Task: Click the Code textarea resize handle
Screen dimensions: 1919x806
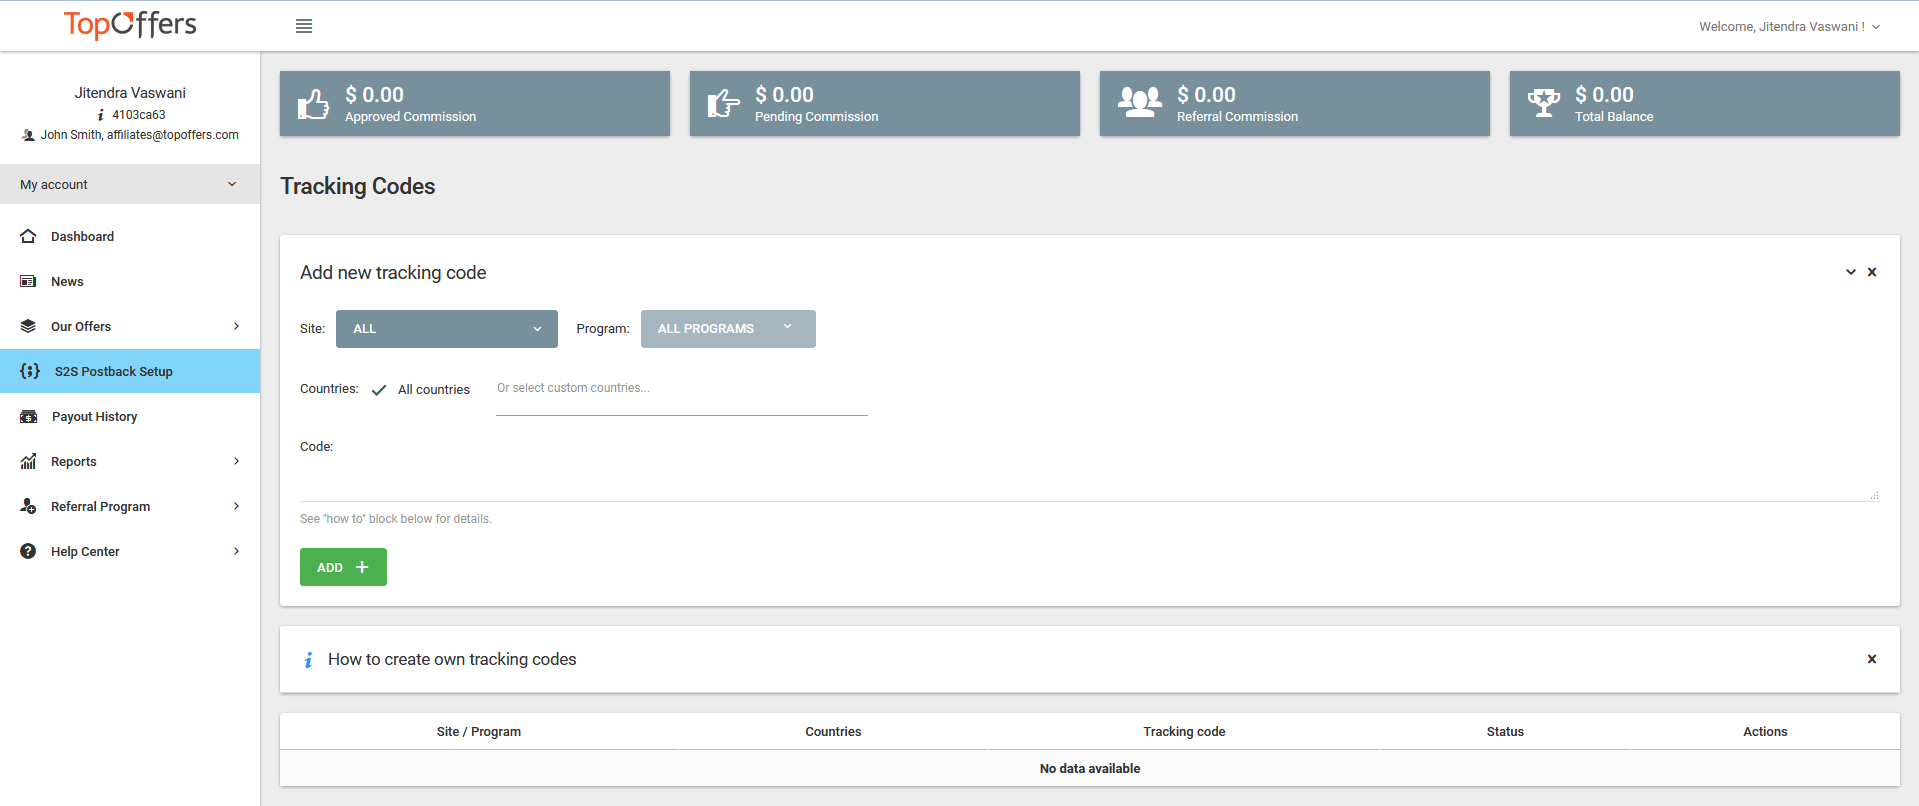Action: (1874, 495)
